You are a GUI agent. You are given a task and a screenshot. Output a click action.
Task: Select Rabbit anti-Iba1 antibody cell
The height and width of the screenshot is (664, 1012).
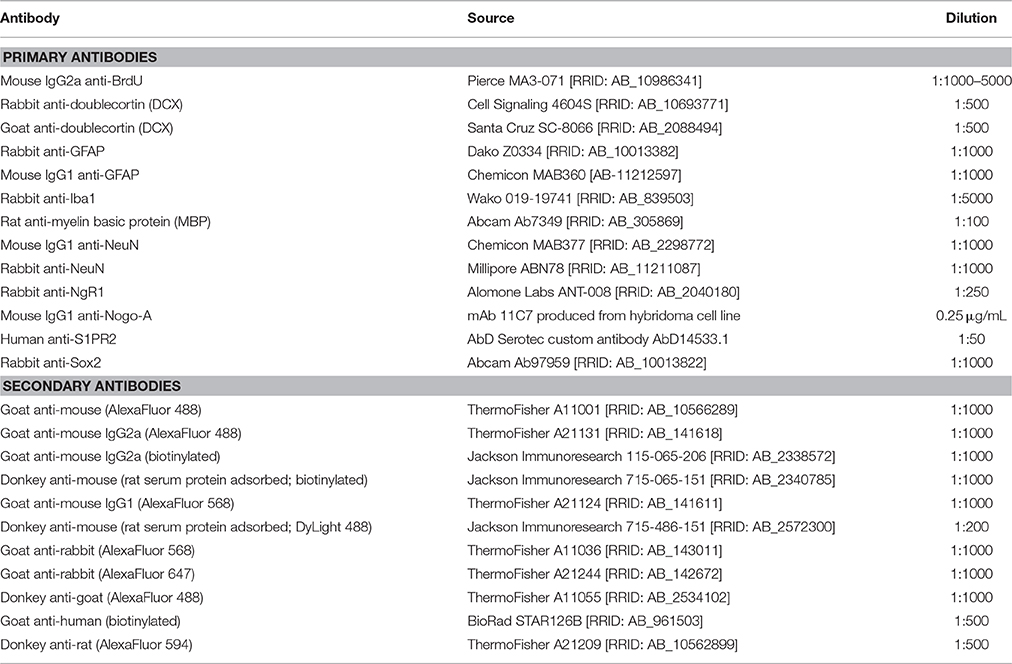pos(48,198)
